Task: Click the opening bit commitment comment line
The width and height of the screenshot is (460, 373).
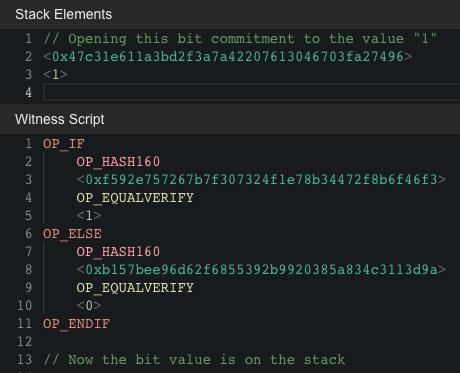Action: coord(240,39)
